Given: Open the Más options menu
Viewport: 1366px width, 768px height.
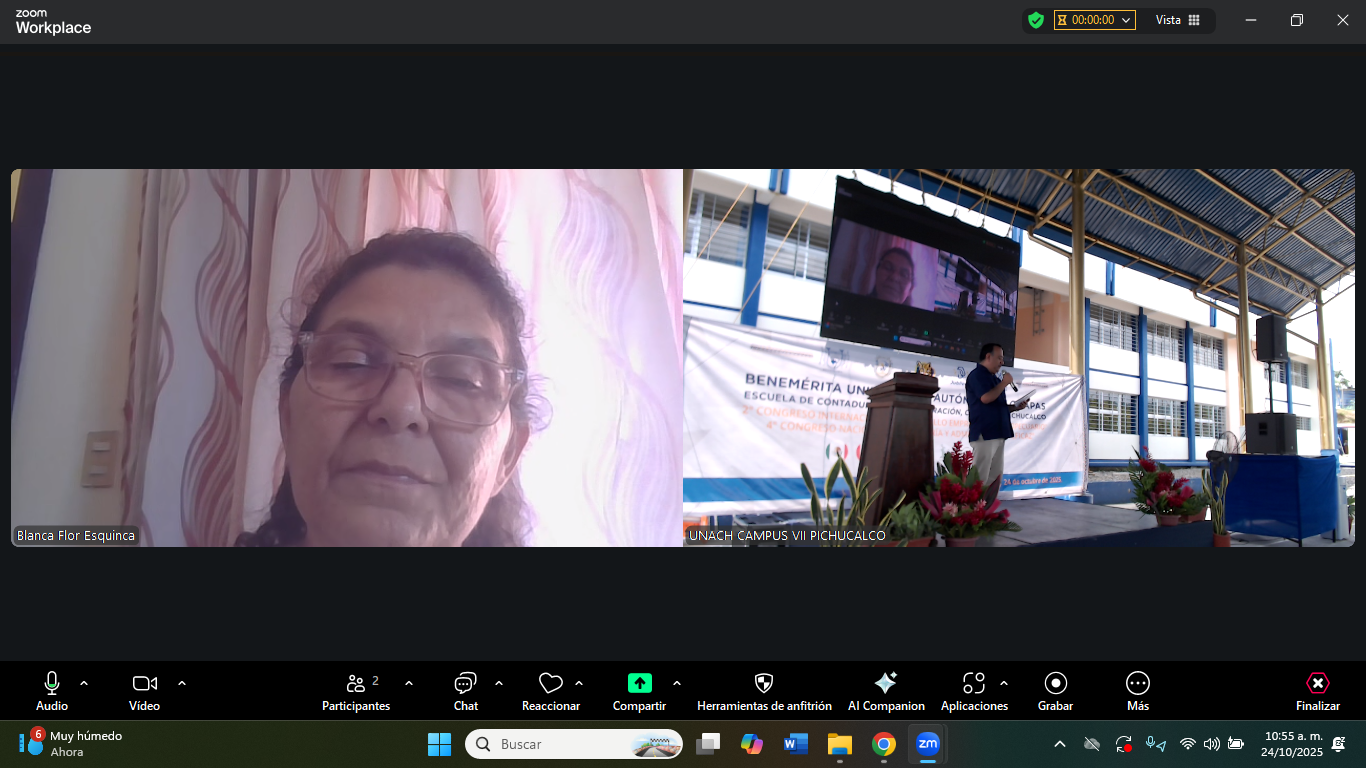Looking at the screenshot, I should point(1137,684).
